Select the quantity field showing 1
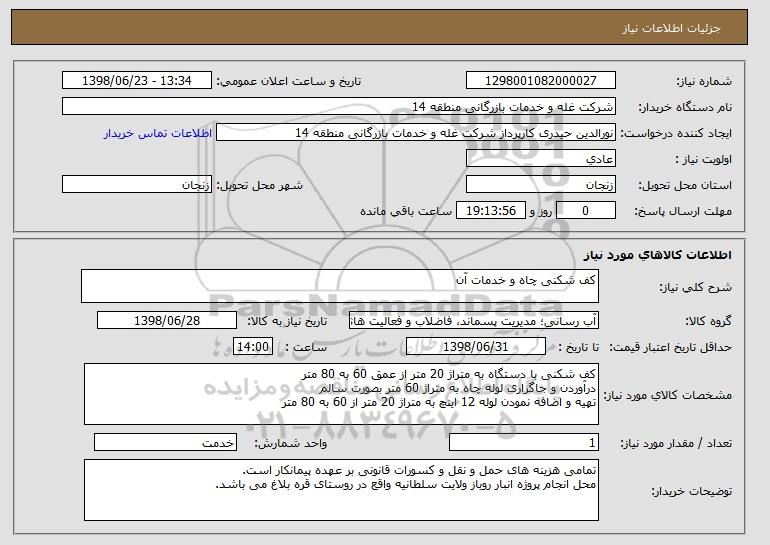Image resolution: width=770 pixels, height=545 pixels. click(x=524, y=442)
